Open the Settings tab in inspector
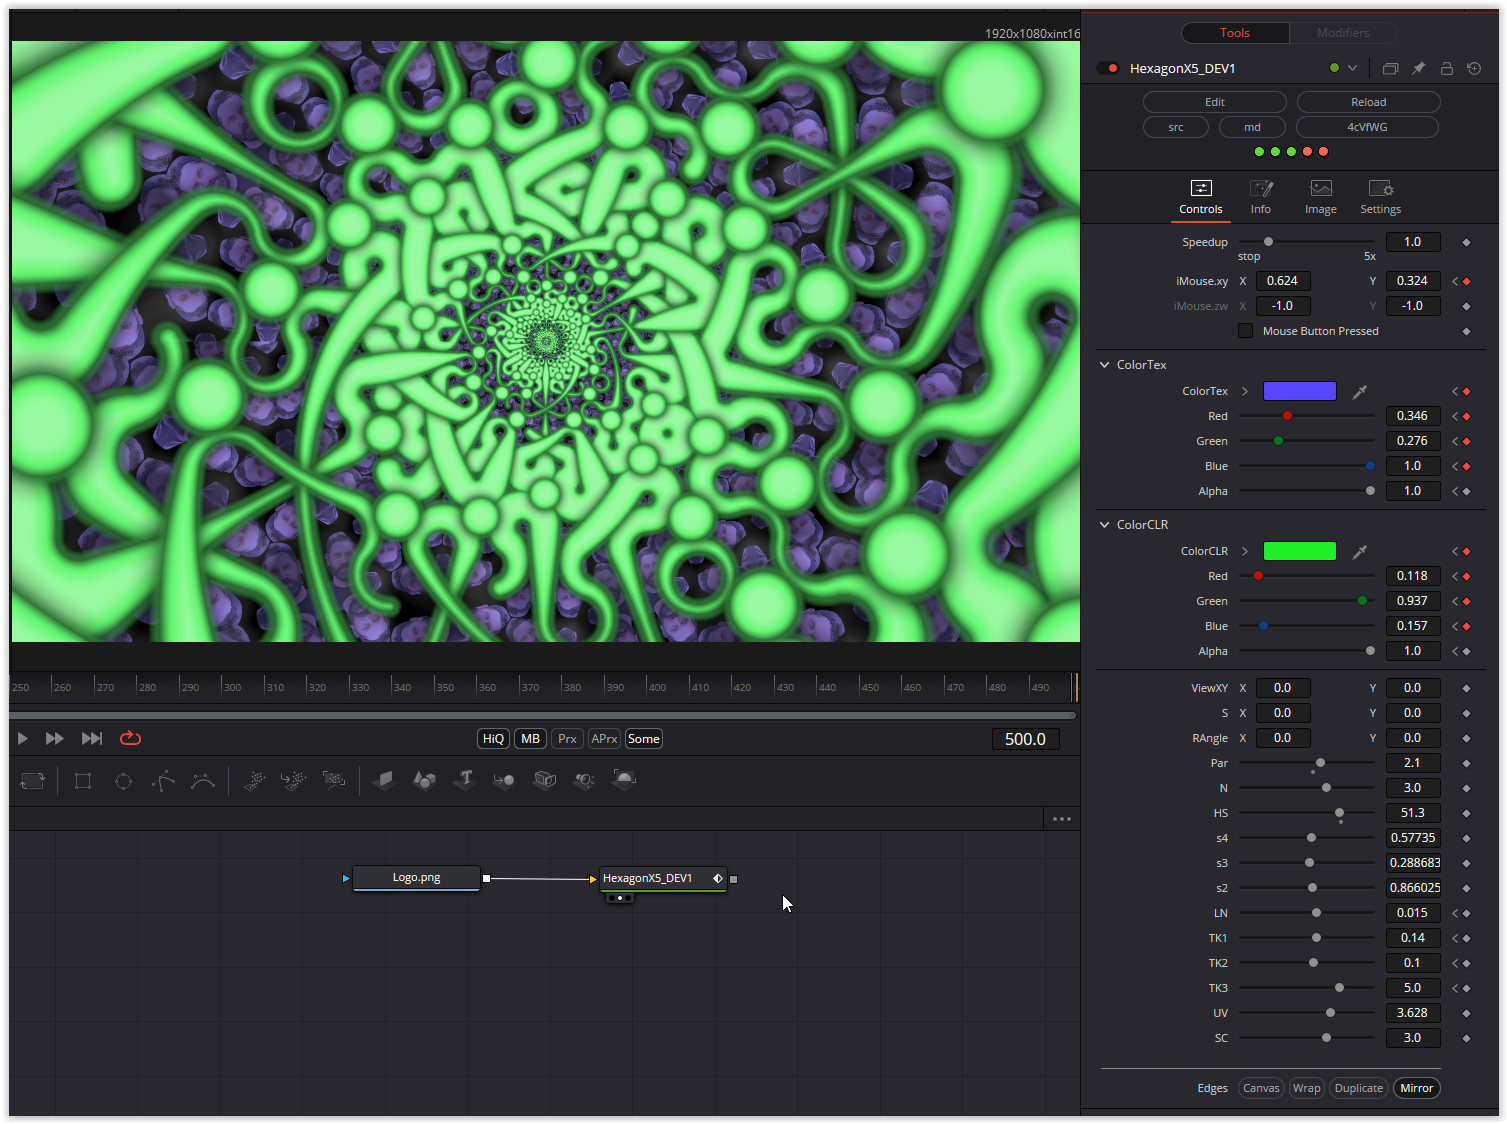Viewport: 1507px width, 1124px height. 1380,197
